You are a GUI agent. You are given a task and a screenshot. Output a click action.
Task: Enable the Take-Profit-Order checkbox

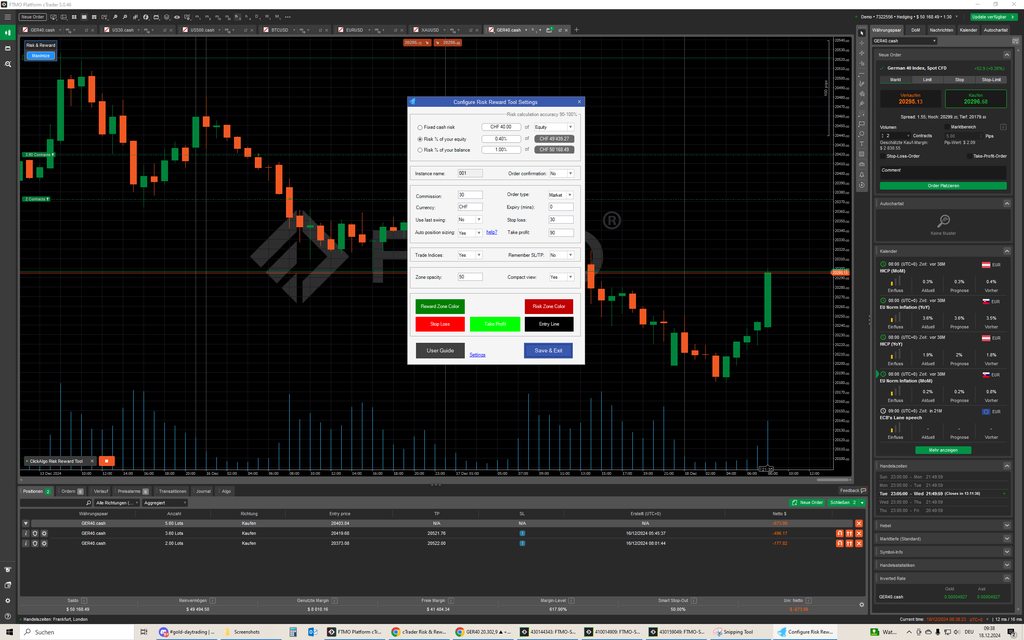(x=970, y=156)
